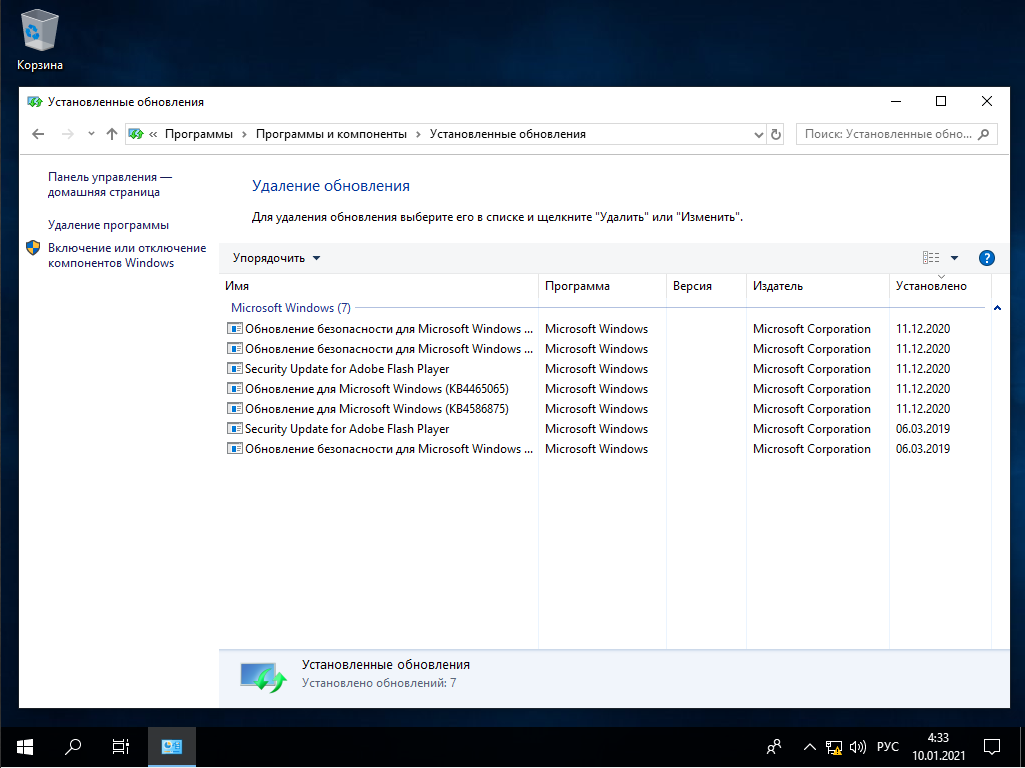This screenshot has height=768, width=1025.
Task: Open the 'Удаление программы' link
Action: (x=109, y=225)
